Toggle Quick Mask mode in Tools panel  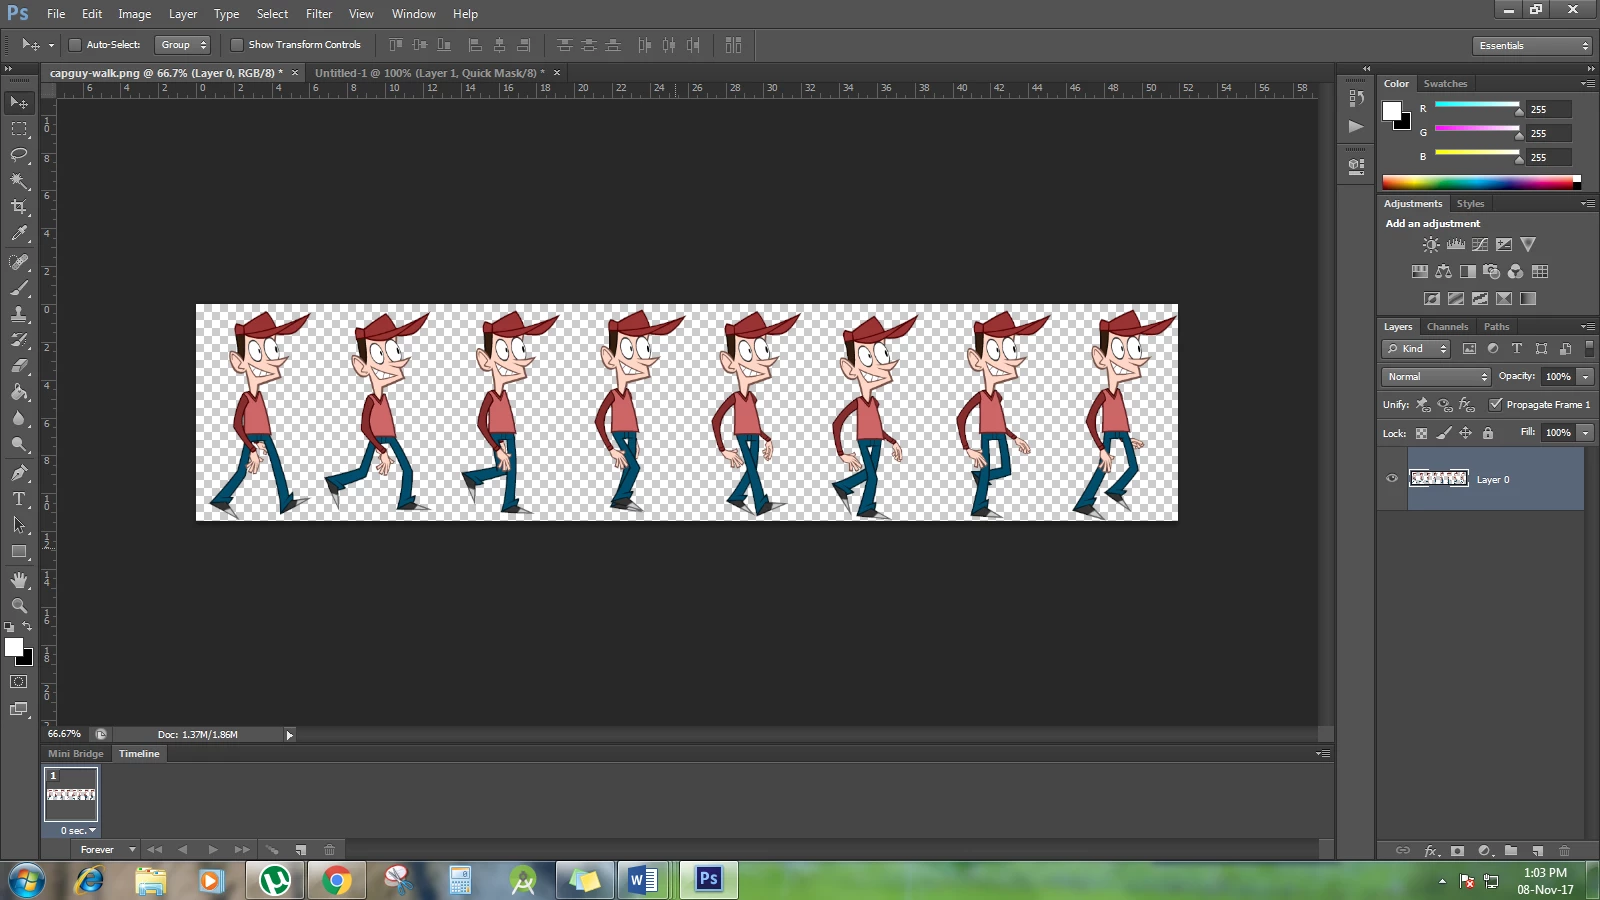tap(19, 682)
